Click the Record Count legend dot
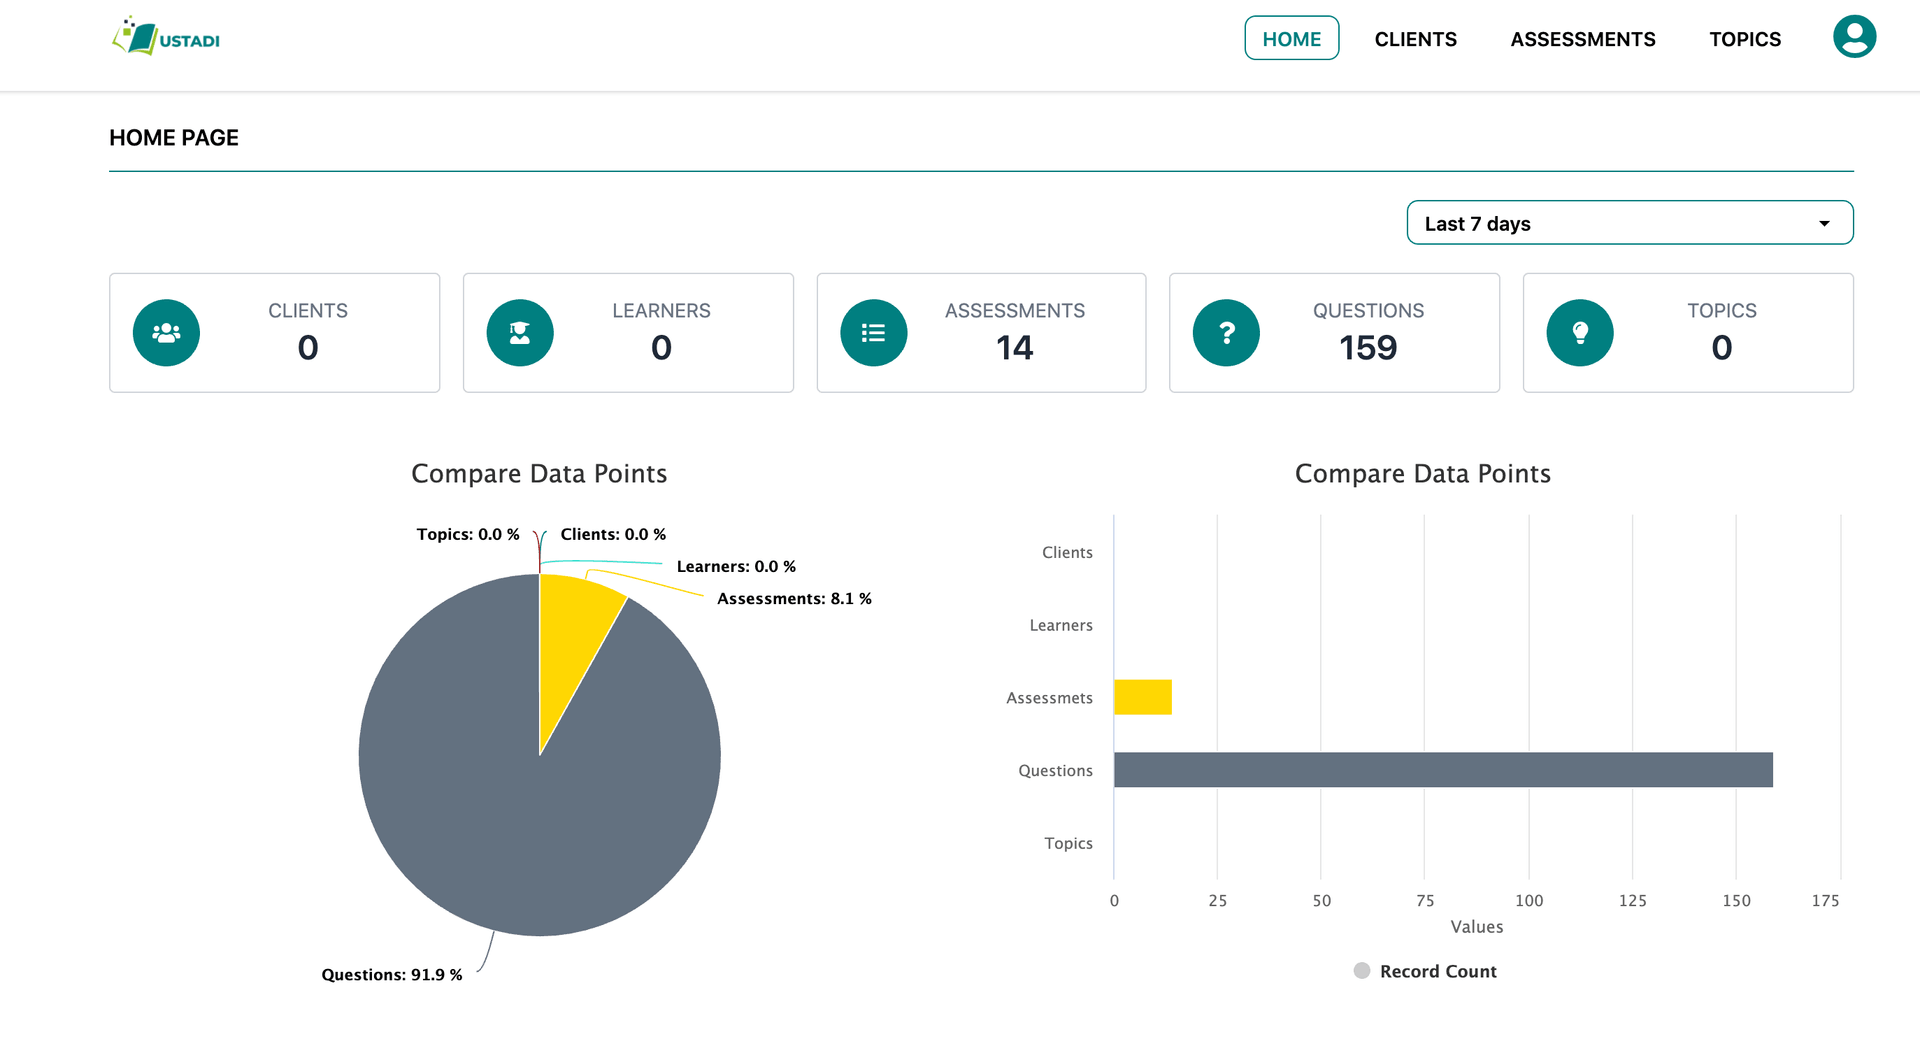Image resolution: width=1920 pixels, height=1053 pixels. [1361, 970]
